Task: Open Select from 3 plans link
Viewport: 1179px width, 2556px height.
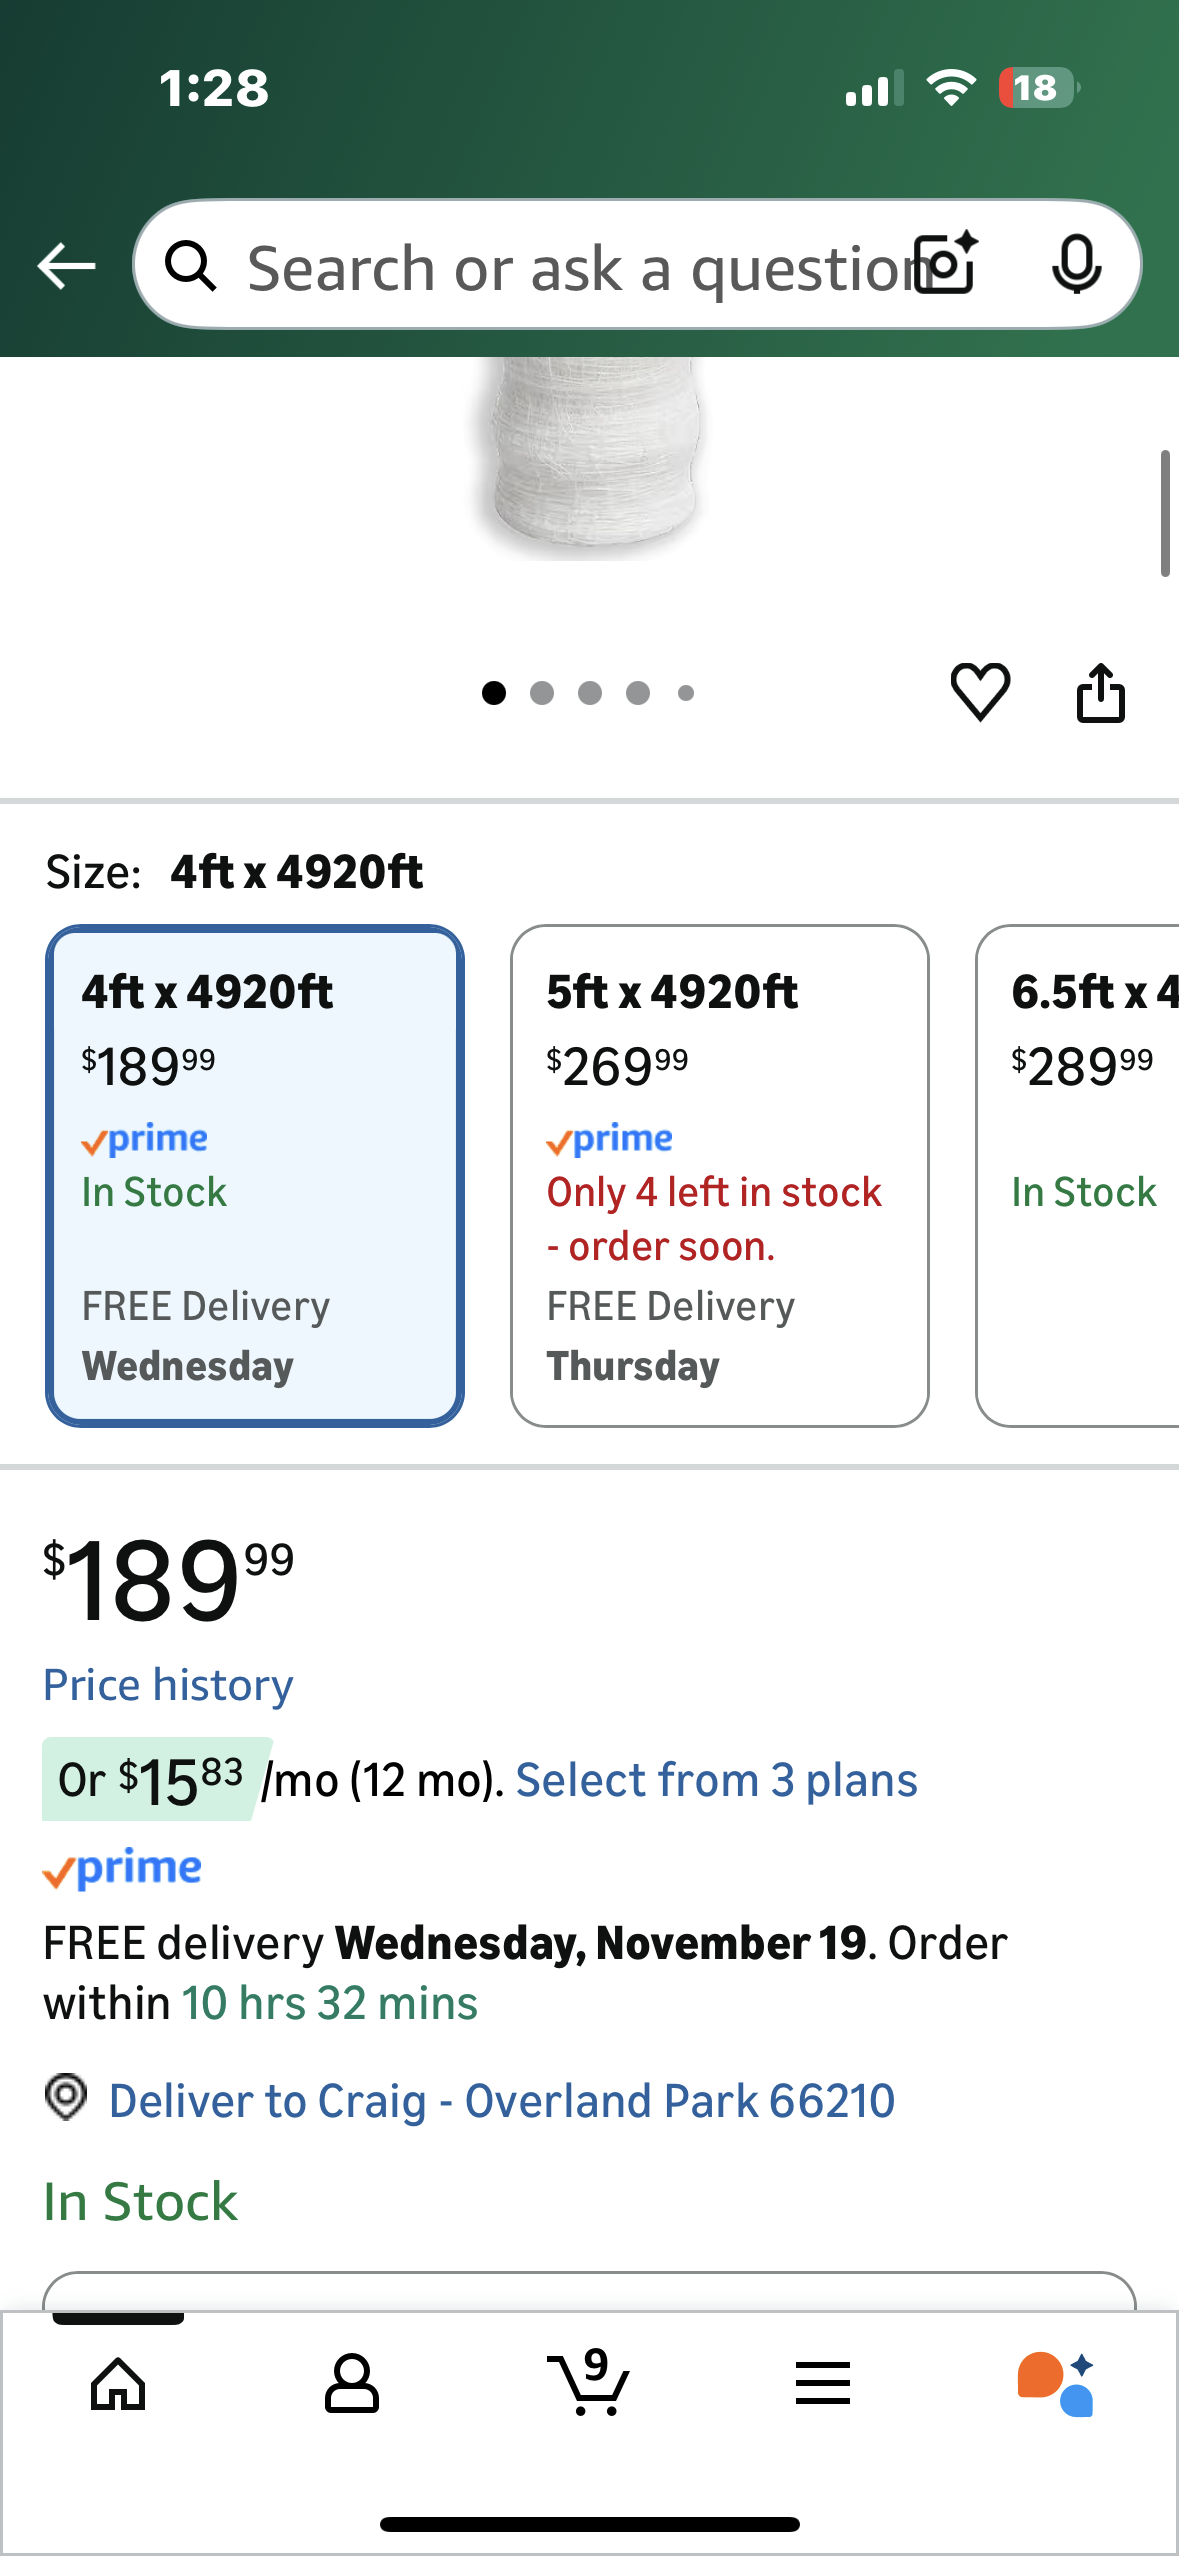Action: 716,1781
